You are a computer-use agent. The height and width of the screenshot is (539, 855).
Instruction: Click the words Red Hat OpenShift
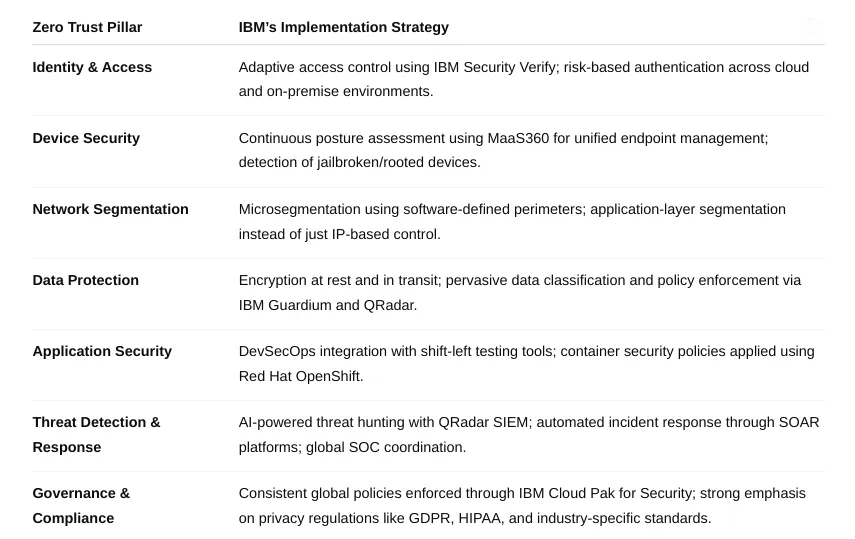(x=299, y=376)
